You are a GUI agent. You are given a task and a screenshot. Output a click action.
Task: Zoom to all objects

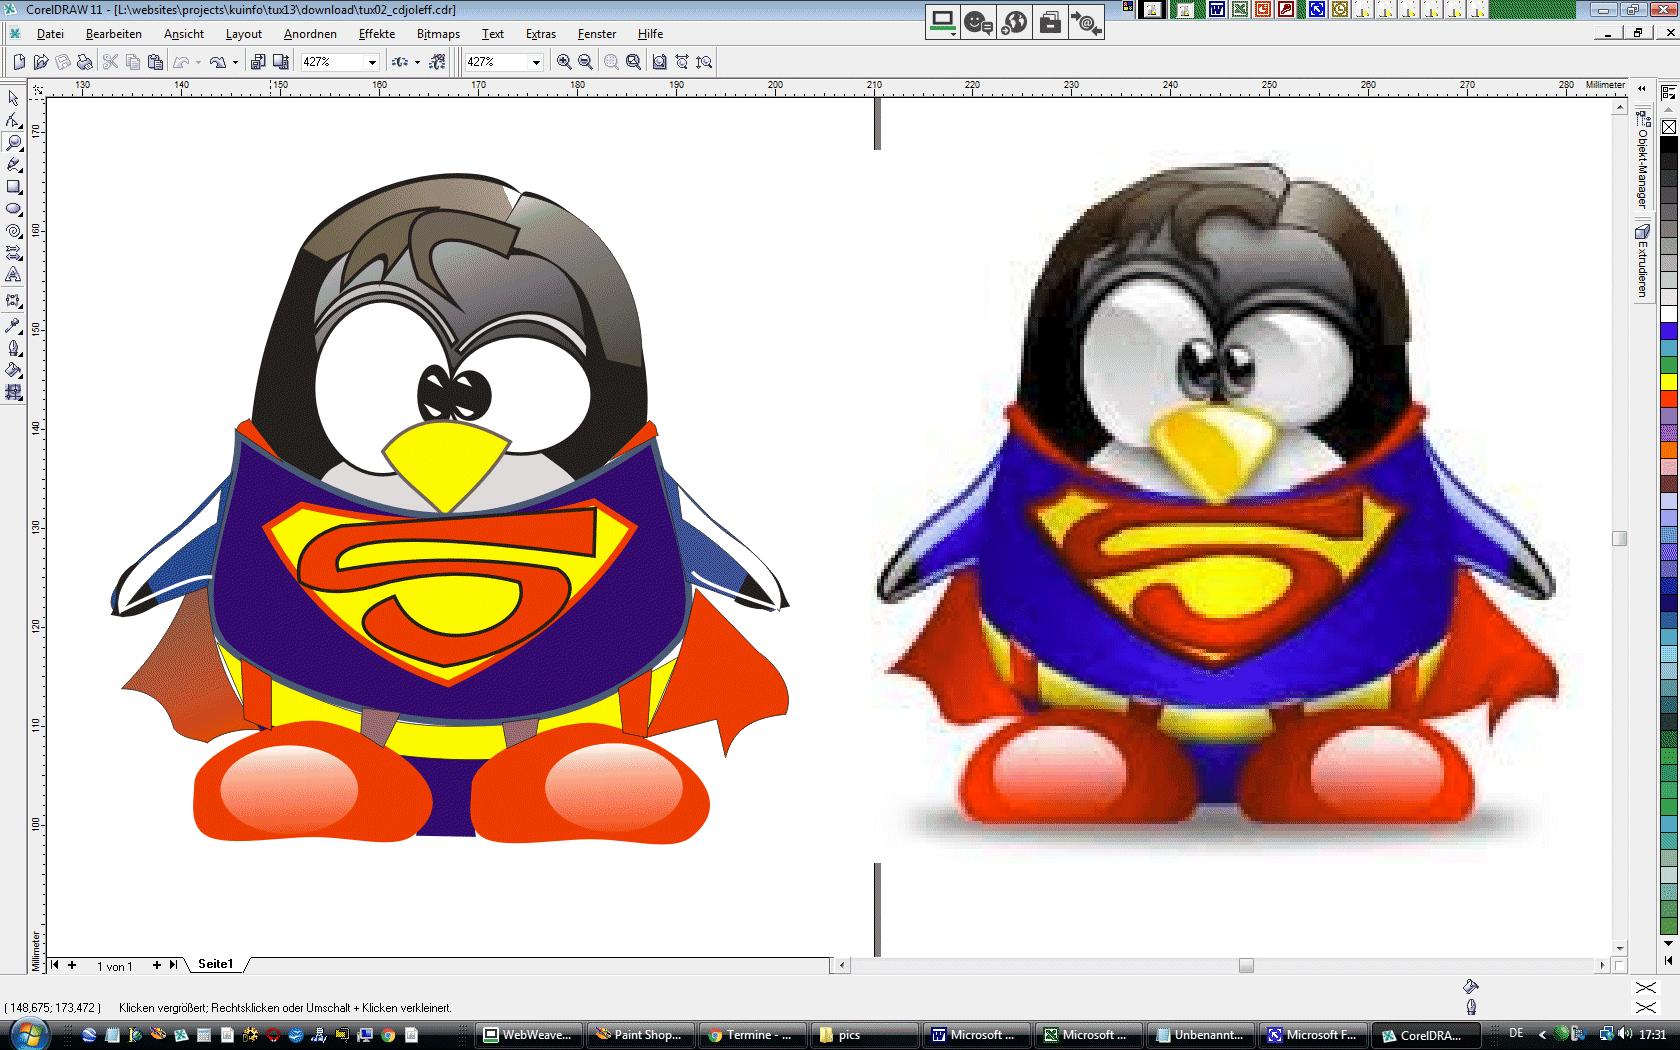[x=634, y=62]
